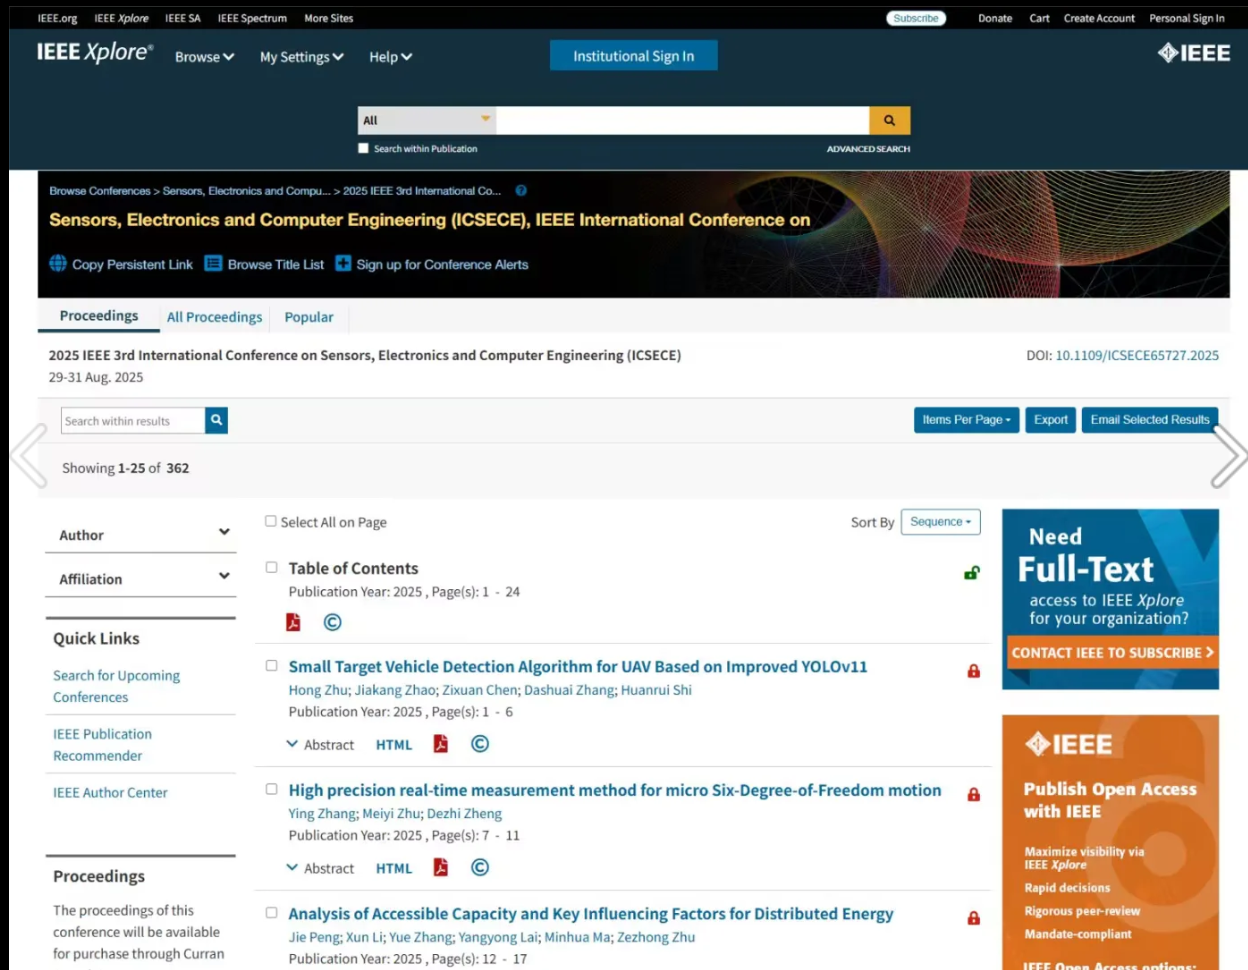This screenshot has height=970, width=1248.
Task: Click the help question mark icon in breadcrumb
Action: pyautogui.click(x=521, y=191)
